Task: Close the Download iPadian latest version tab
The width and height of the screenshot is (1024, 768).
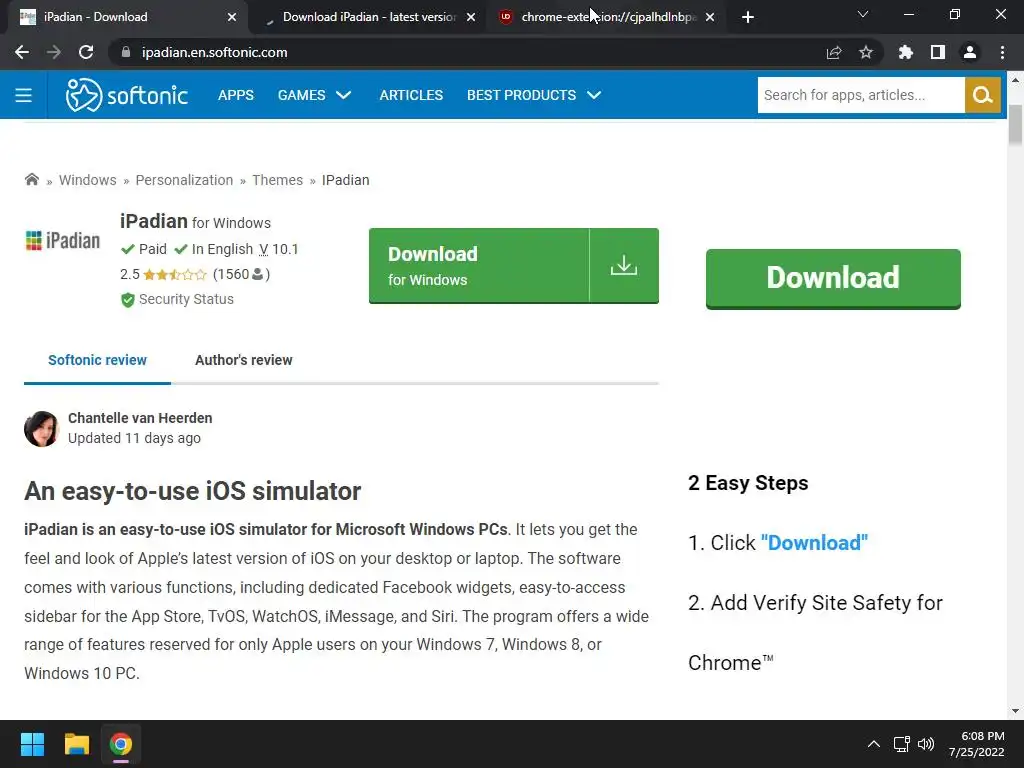Action: tap(471, 17)
